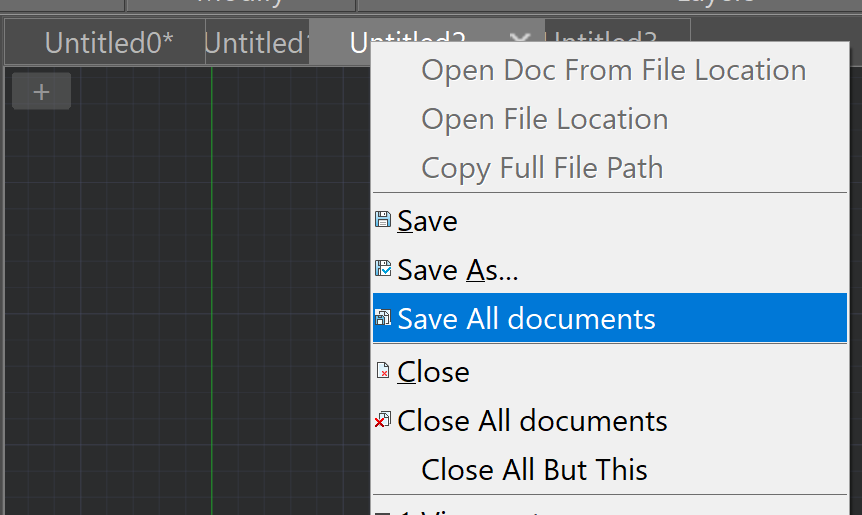
Task: Switch to the Untitled0* tab
Action: coord(109,42)
